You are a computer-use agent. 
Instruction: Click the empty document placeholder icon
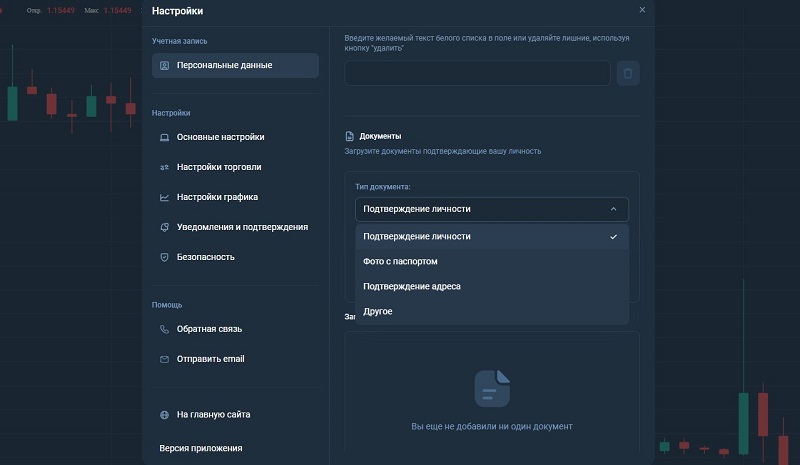click(x=492, y=388)
